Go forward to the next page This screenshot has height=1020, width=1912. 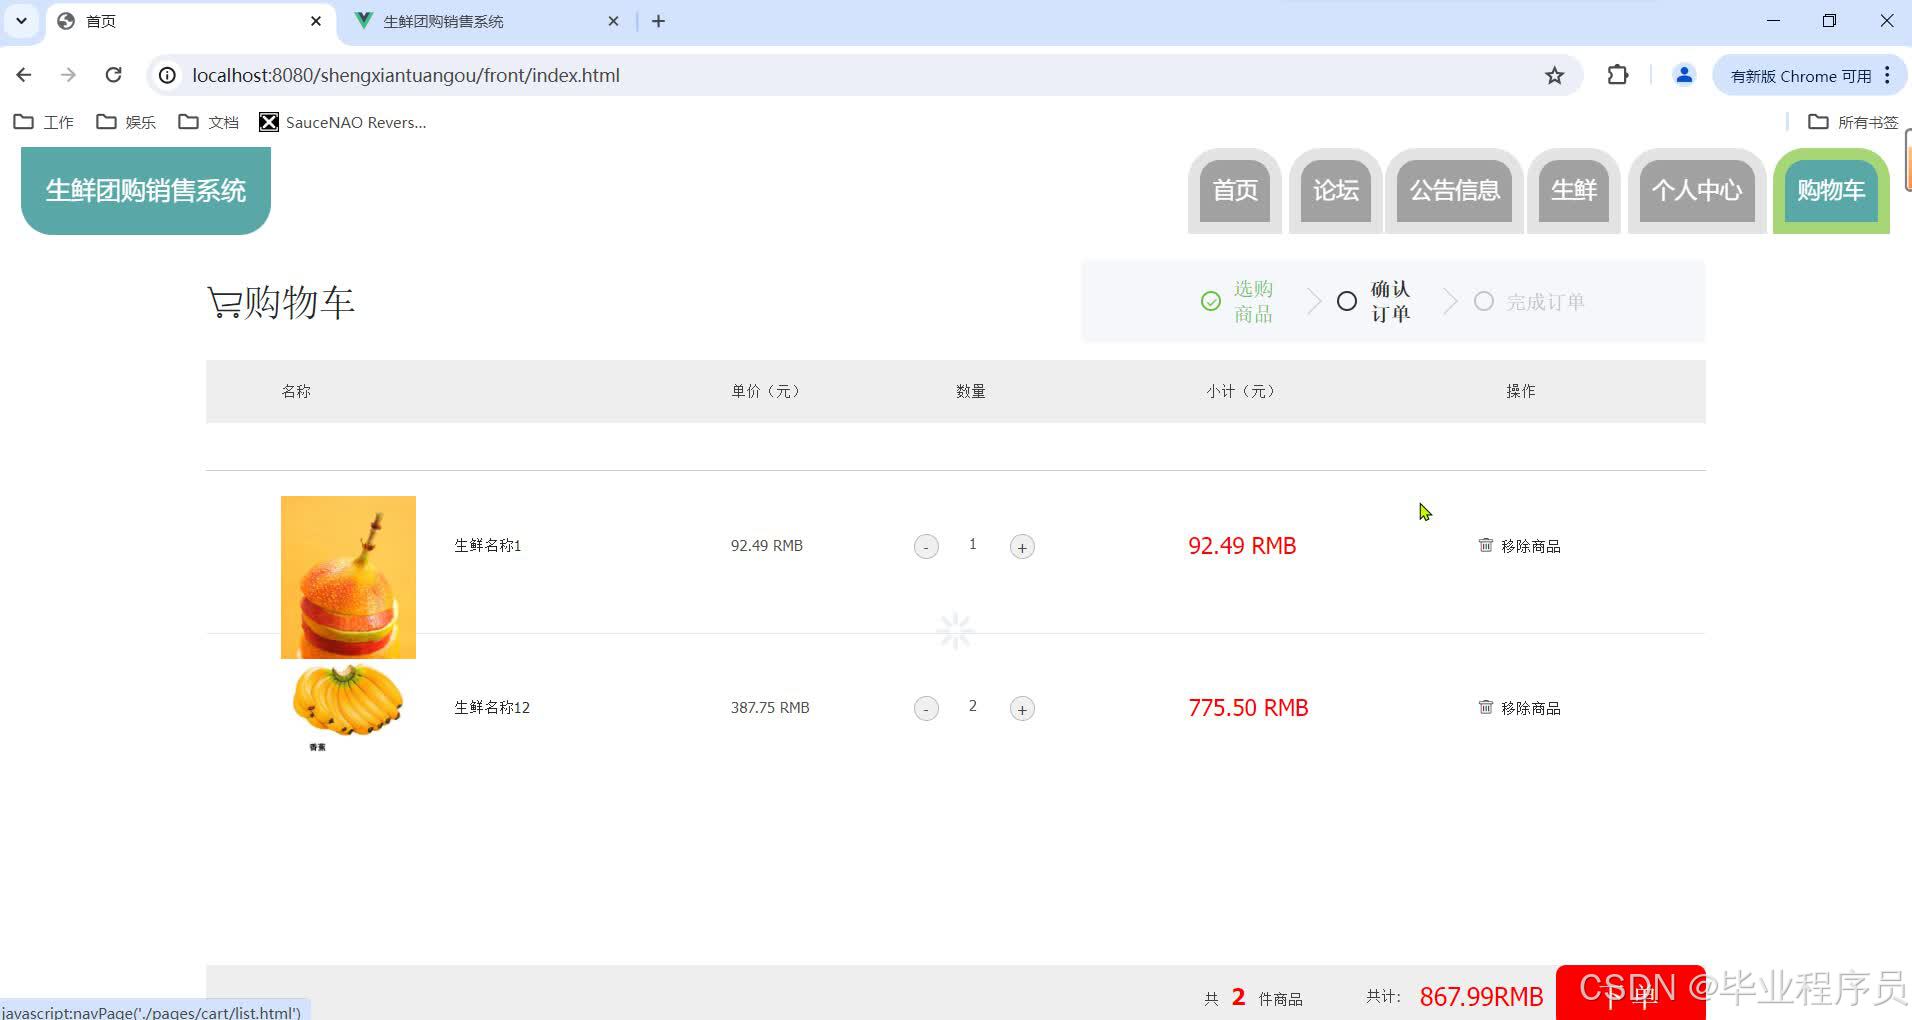point(68,75)
